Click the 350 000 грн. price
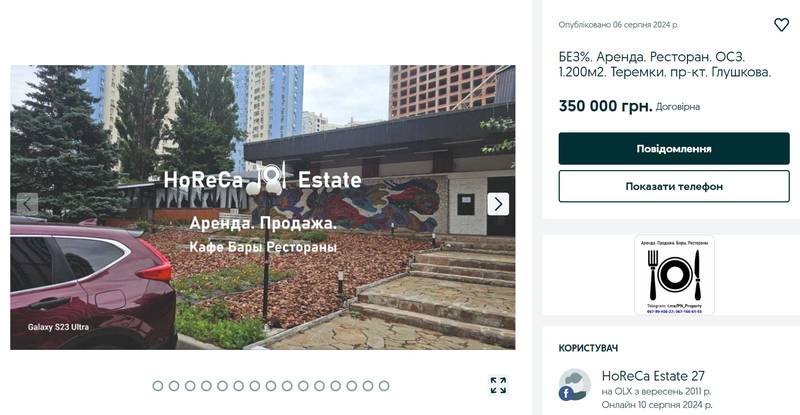The image size is (800, 415). pyautogui.click(x=605, y=106)
